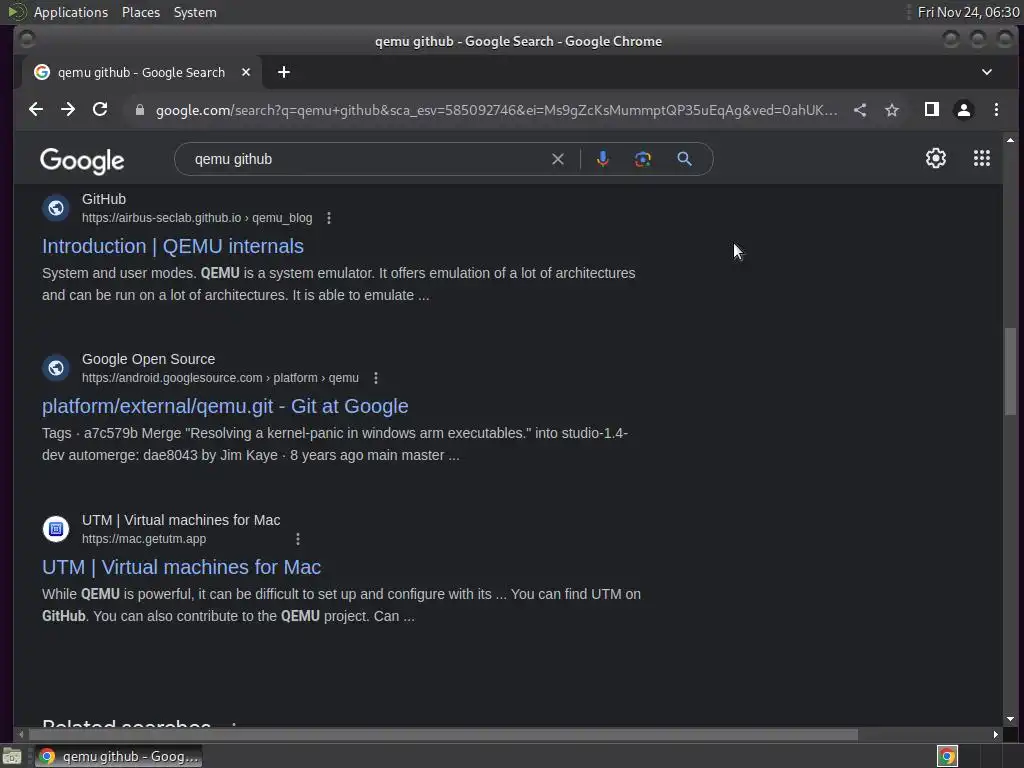The height and width of the screenshot is (768, 1024).
Task: Share this page from the address bar
Action: [860, 110]
